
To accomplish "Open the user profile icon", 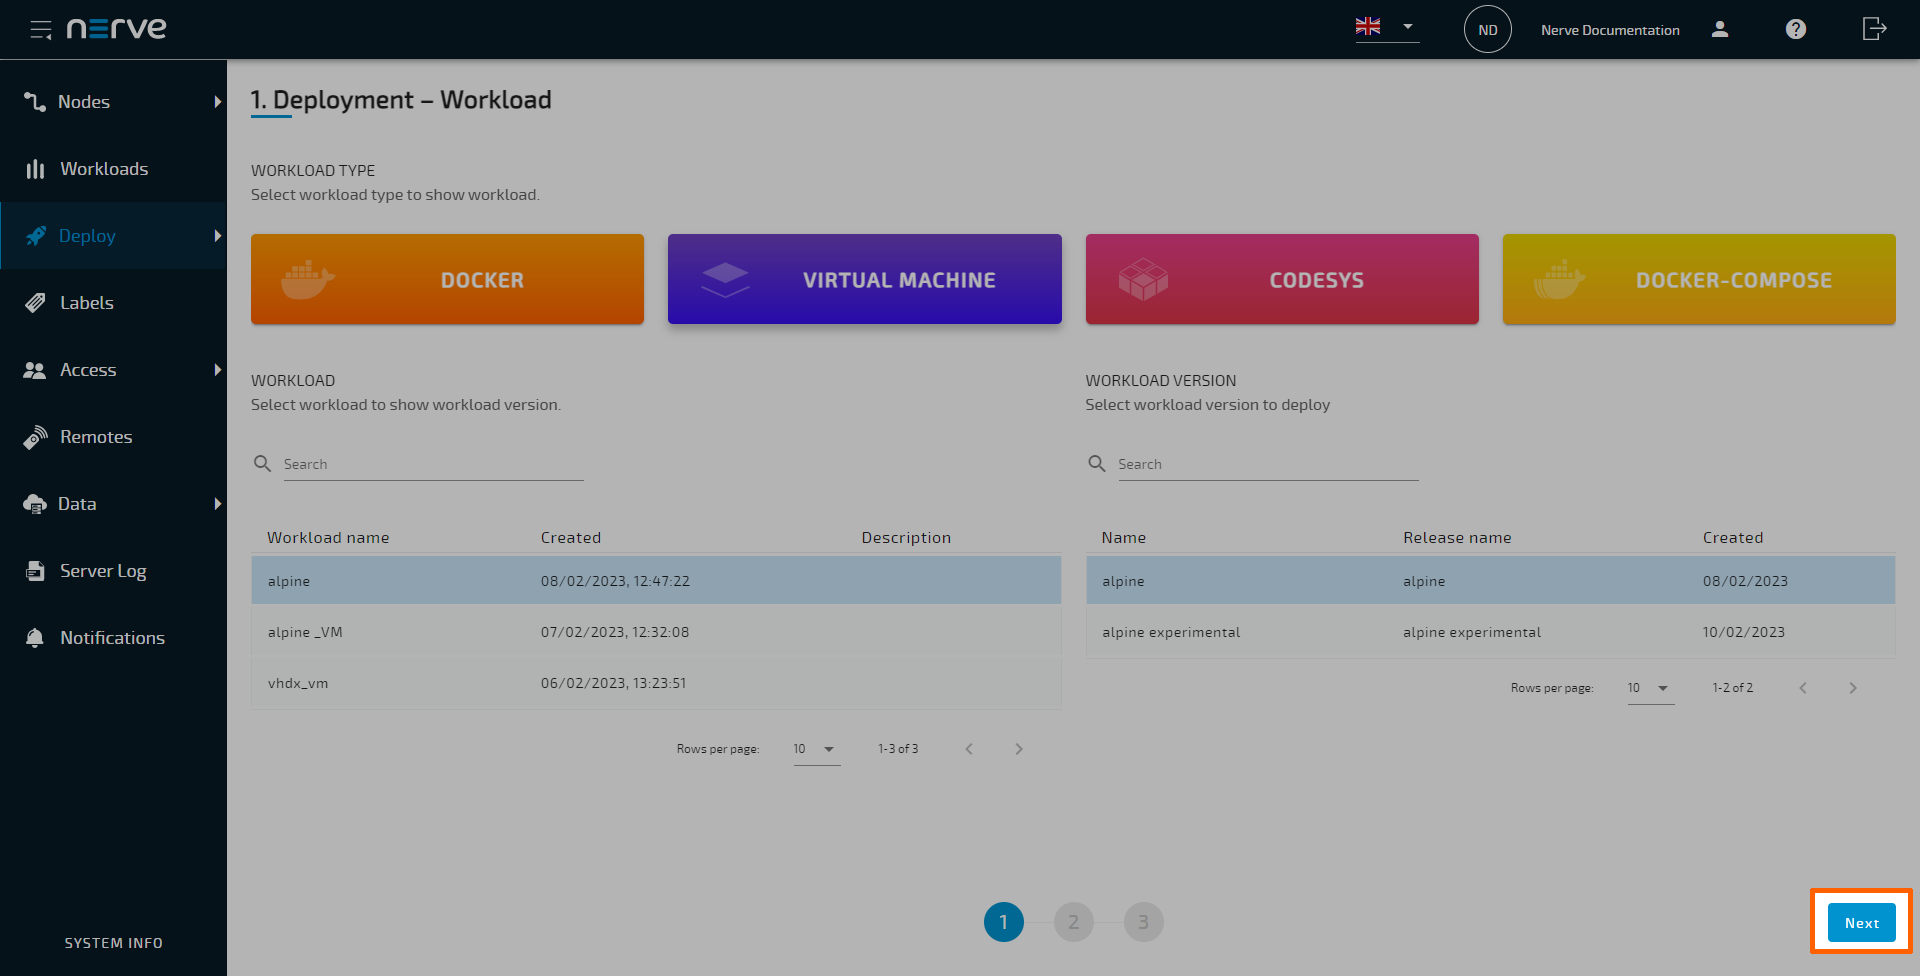I will coord(1720,30).
